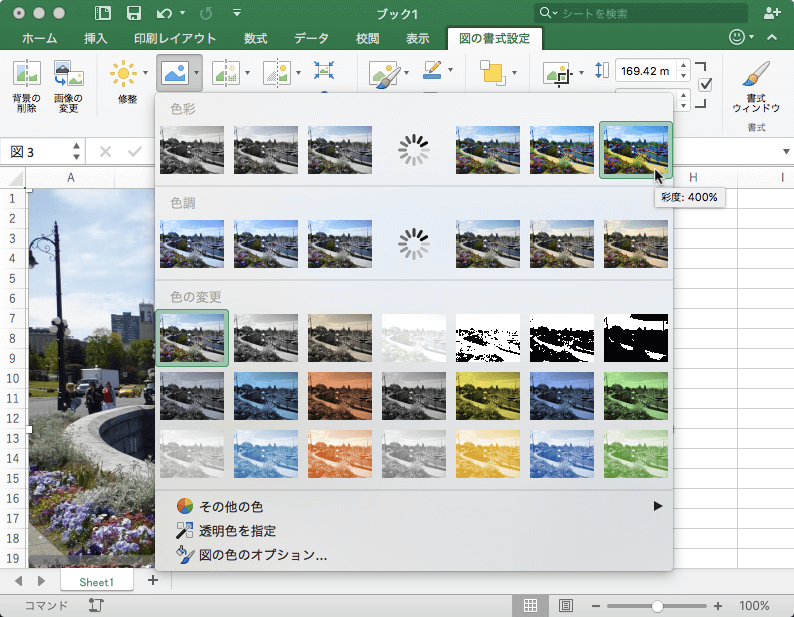
Task: Click the zoom slider handle
Action: (x=657, y=606)
